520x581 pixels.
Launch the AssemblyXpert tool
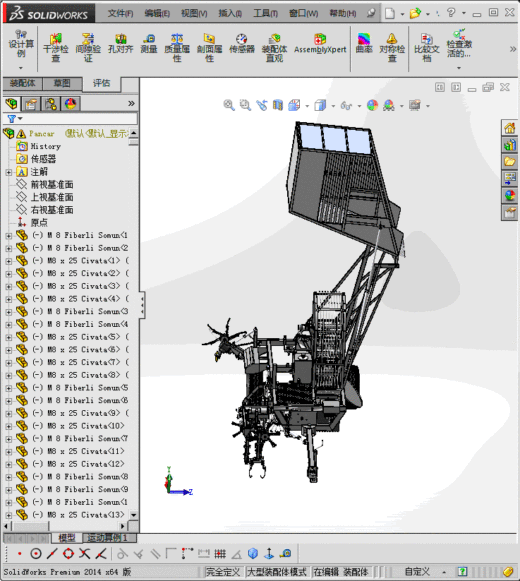320,44
